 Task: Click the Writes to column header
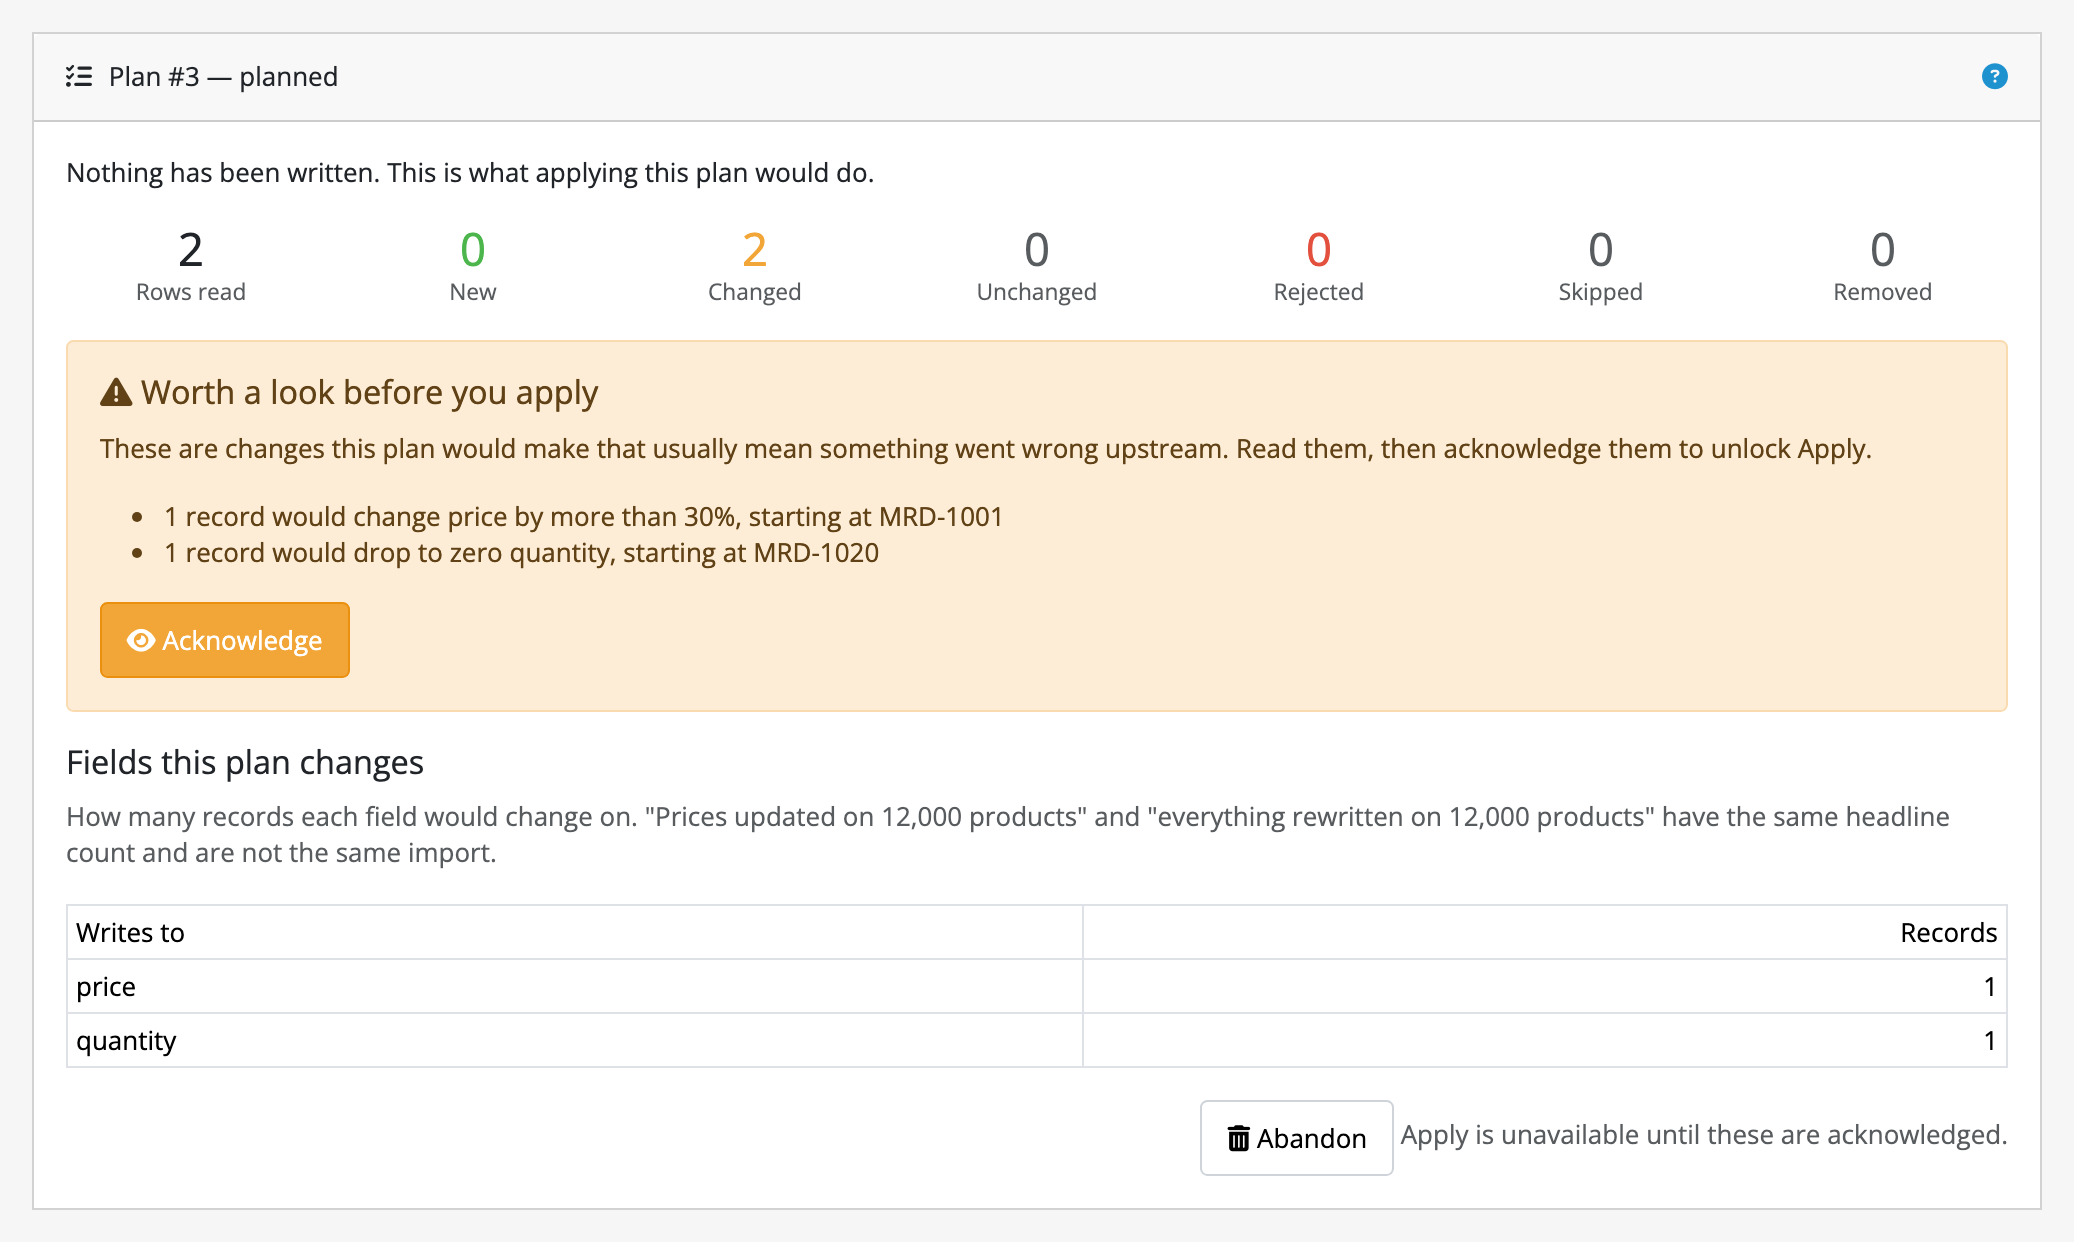pos(130,933)
